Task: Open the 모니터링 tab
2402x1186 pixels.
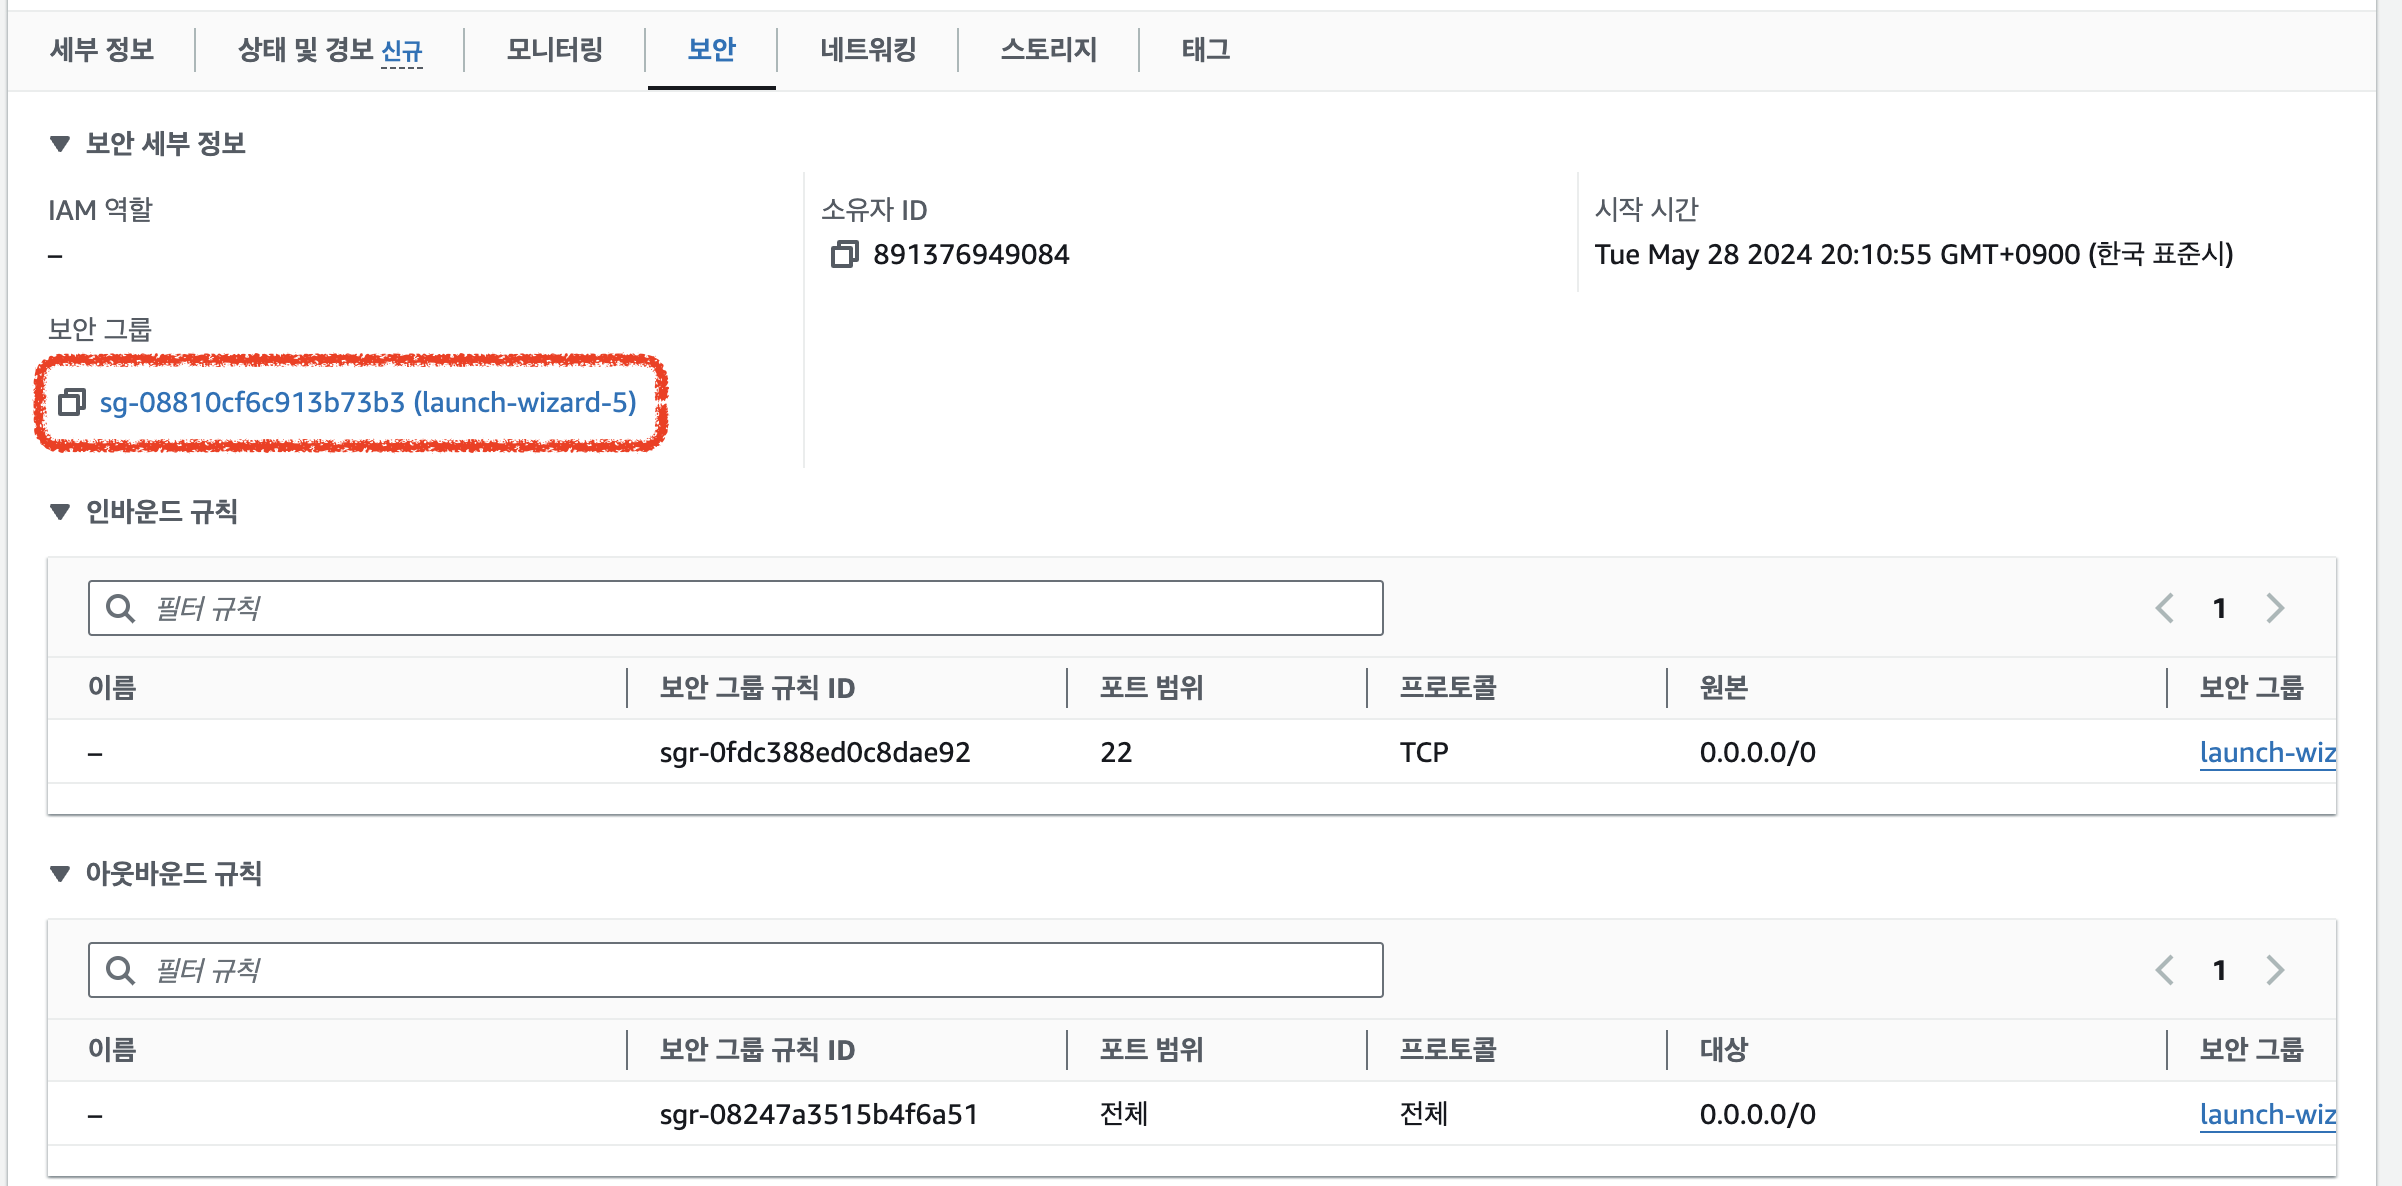Action: (x=554, y=49)
